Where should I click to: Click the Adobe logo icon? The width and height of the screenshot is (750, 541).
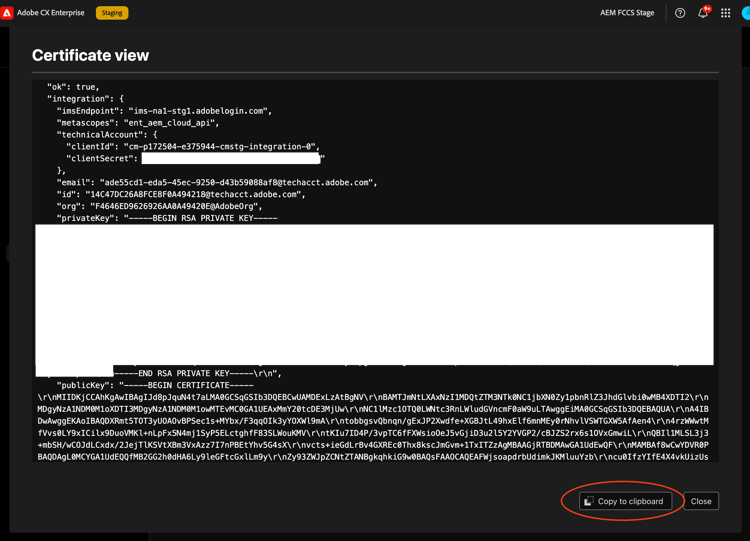pyautogui.click(x=6, y=13)
